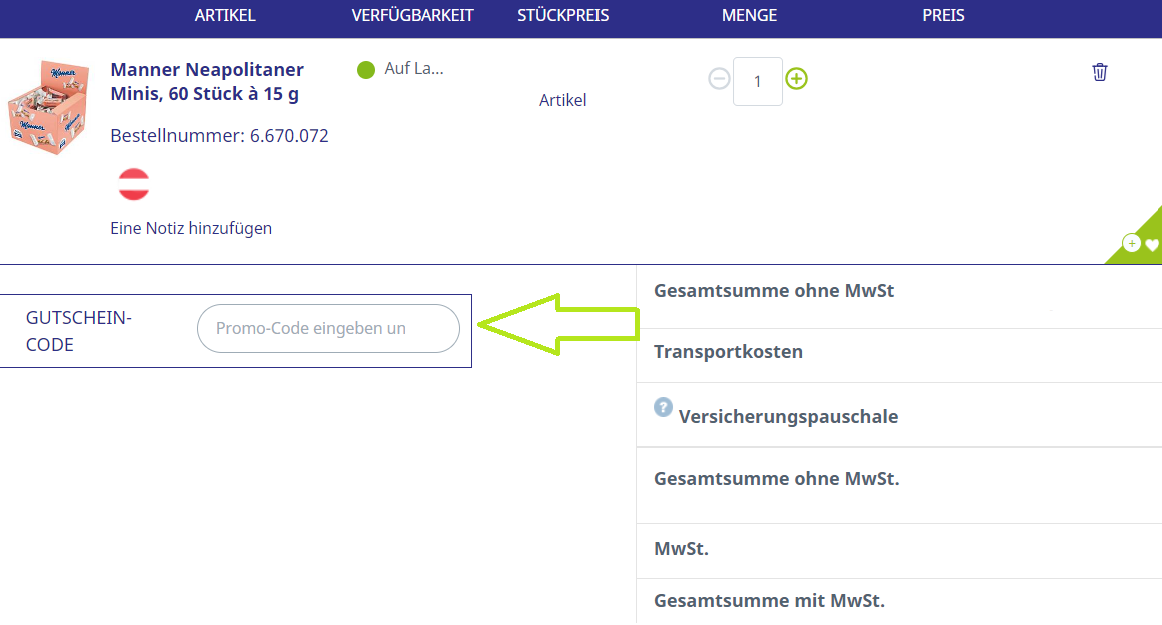Add to wishlist via heart icon corner

coord(1151,245)
